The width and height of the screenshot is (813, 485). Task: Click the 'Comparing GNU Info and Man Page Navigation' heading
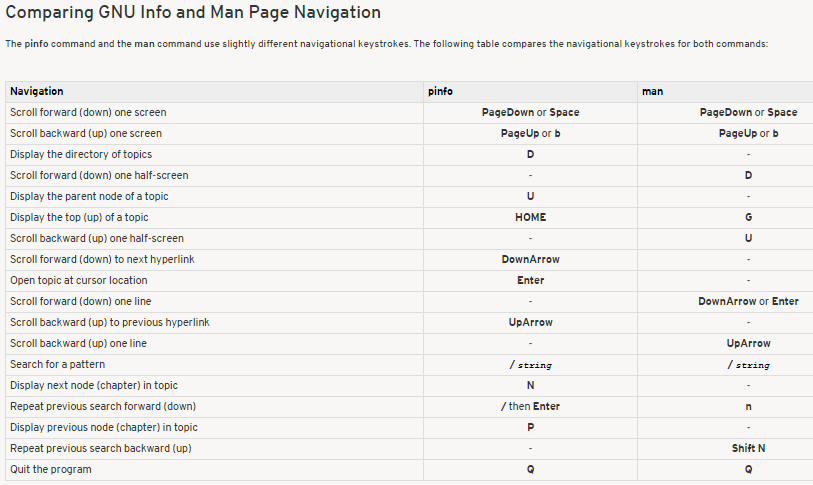pos(193,13)
